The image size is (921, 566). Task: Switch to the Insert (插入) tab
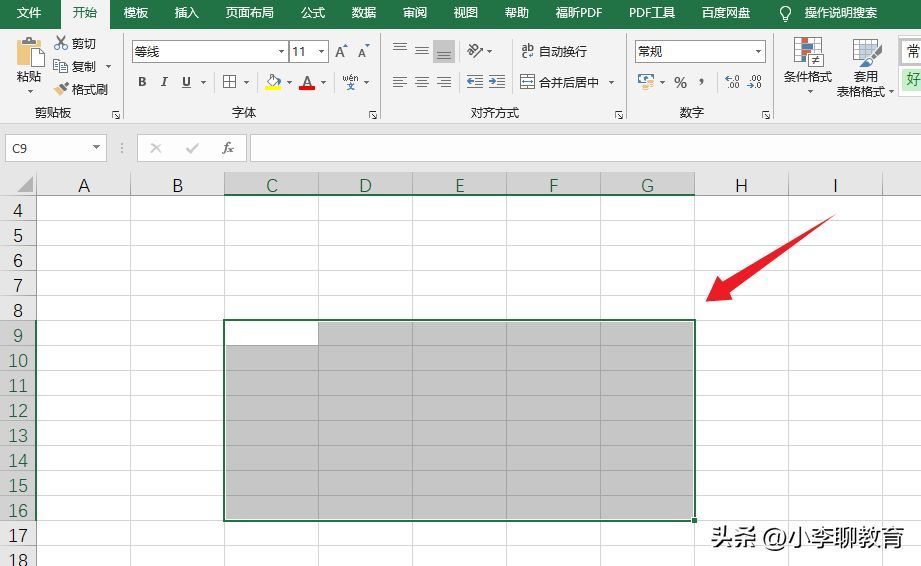(187, 13)
